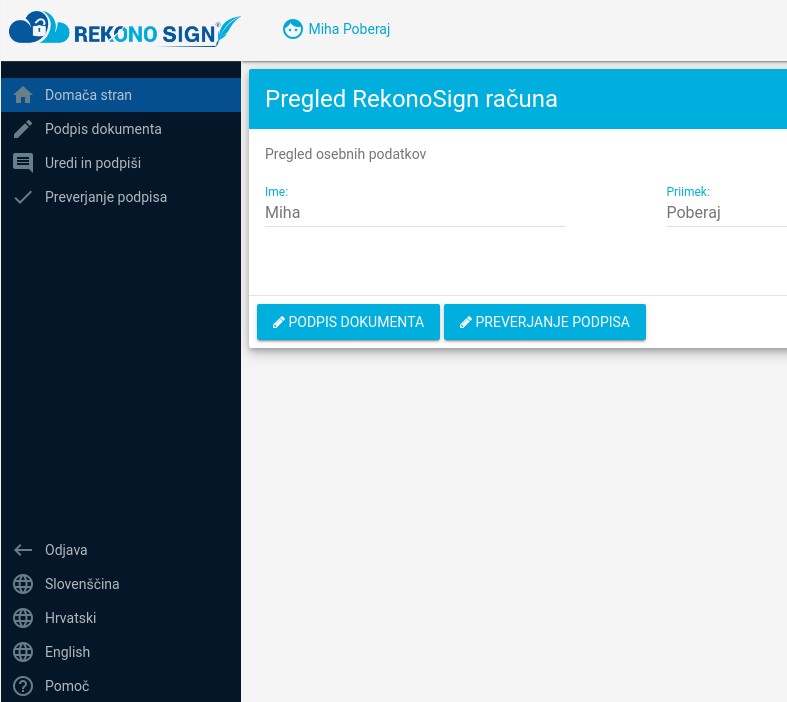This screenshot has height=702, width=787.
Task: Click the PREVERJANJE PODPISA button
Action: 545,322
